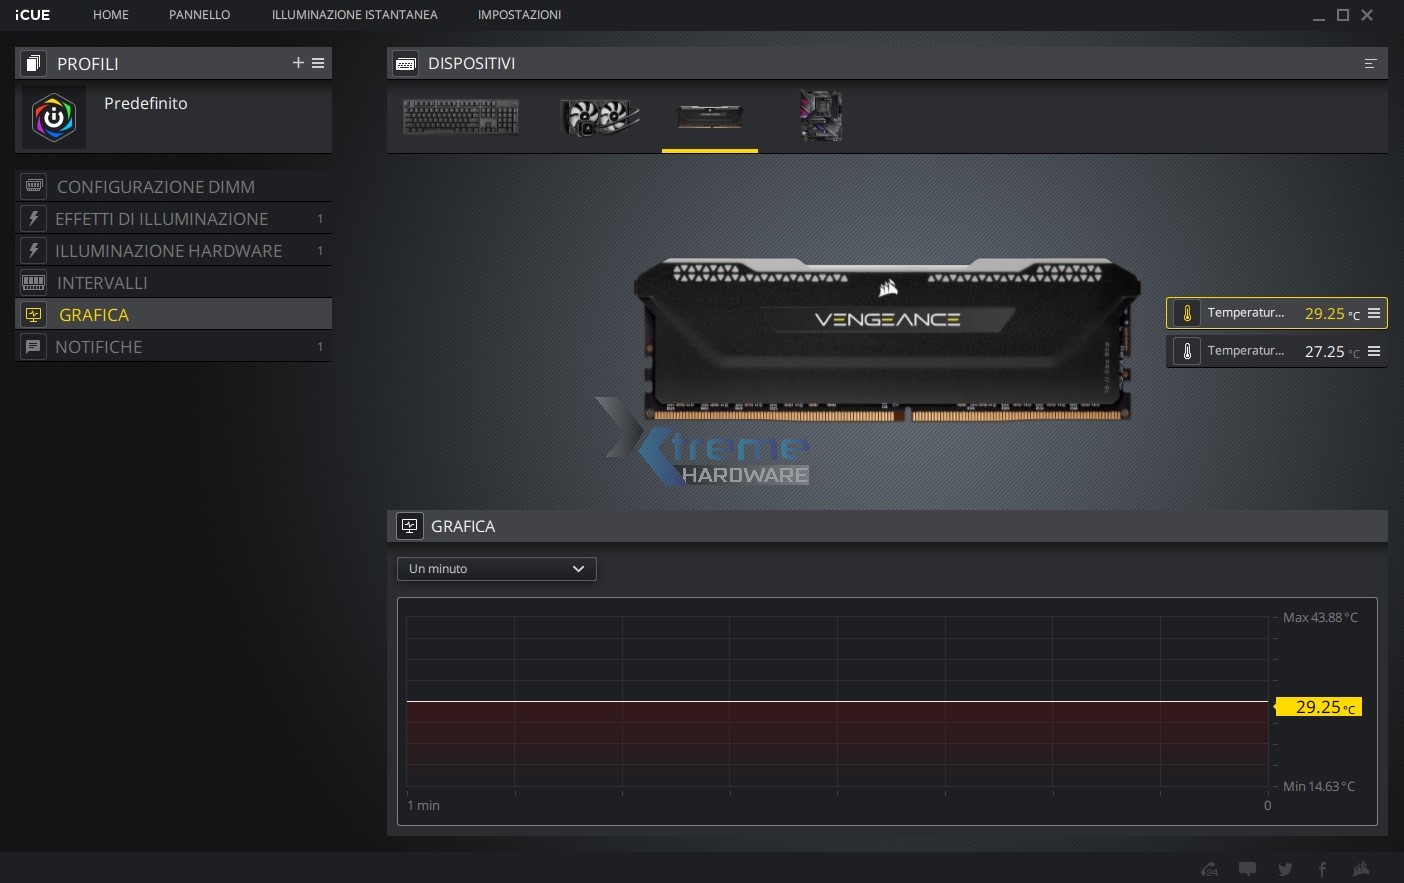Click the plus icon to add profile
Viewport: 1404px width, 883px height.
pyautogui.click(x=298, y=63)
